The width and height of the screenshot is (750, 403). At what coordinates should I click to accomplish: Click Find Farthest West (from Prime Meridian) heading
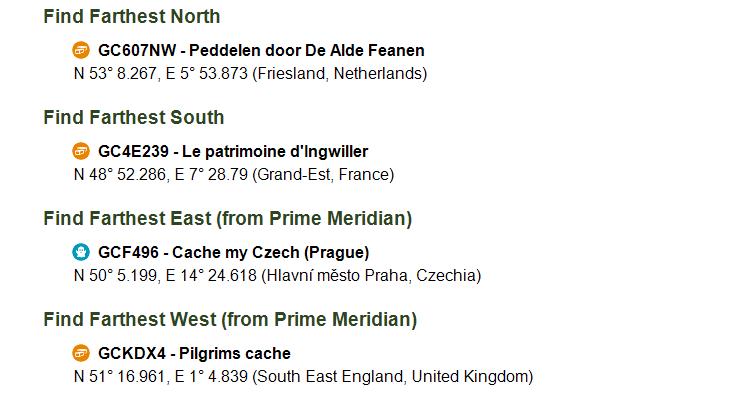click(230, 319)
